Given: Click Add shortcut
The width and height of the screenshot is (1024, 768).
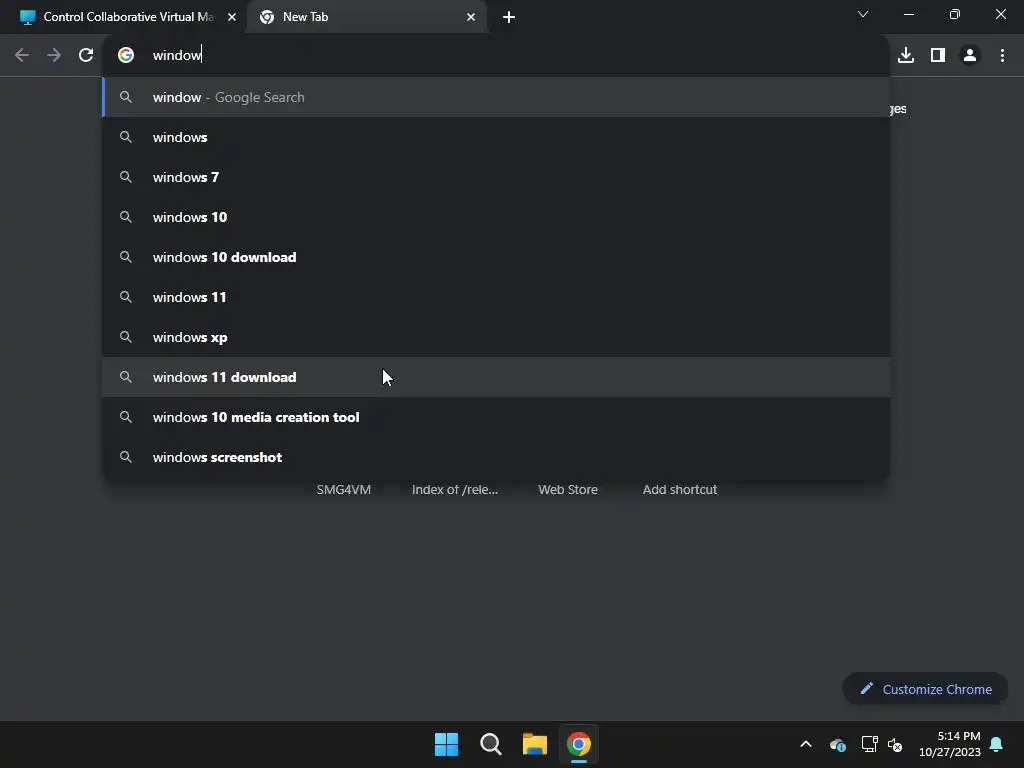Looking at the screenshot, I should pyautogui.click(x=680, y=490).
